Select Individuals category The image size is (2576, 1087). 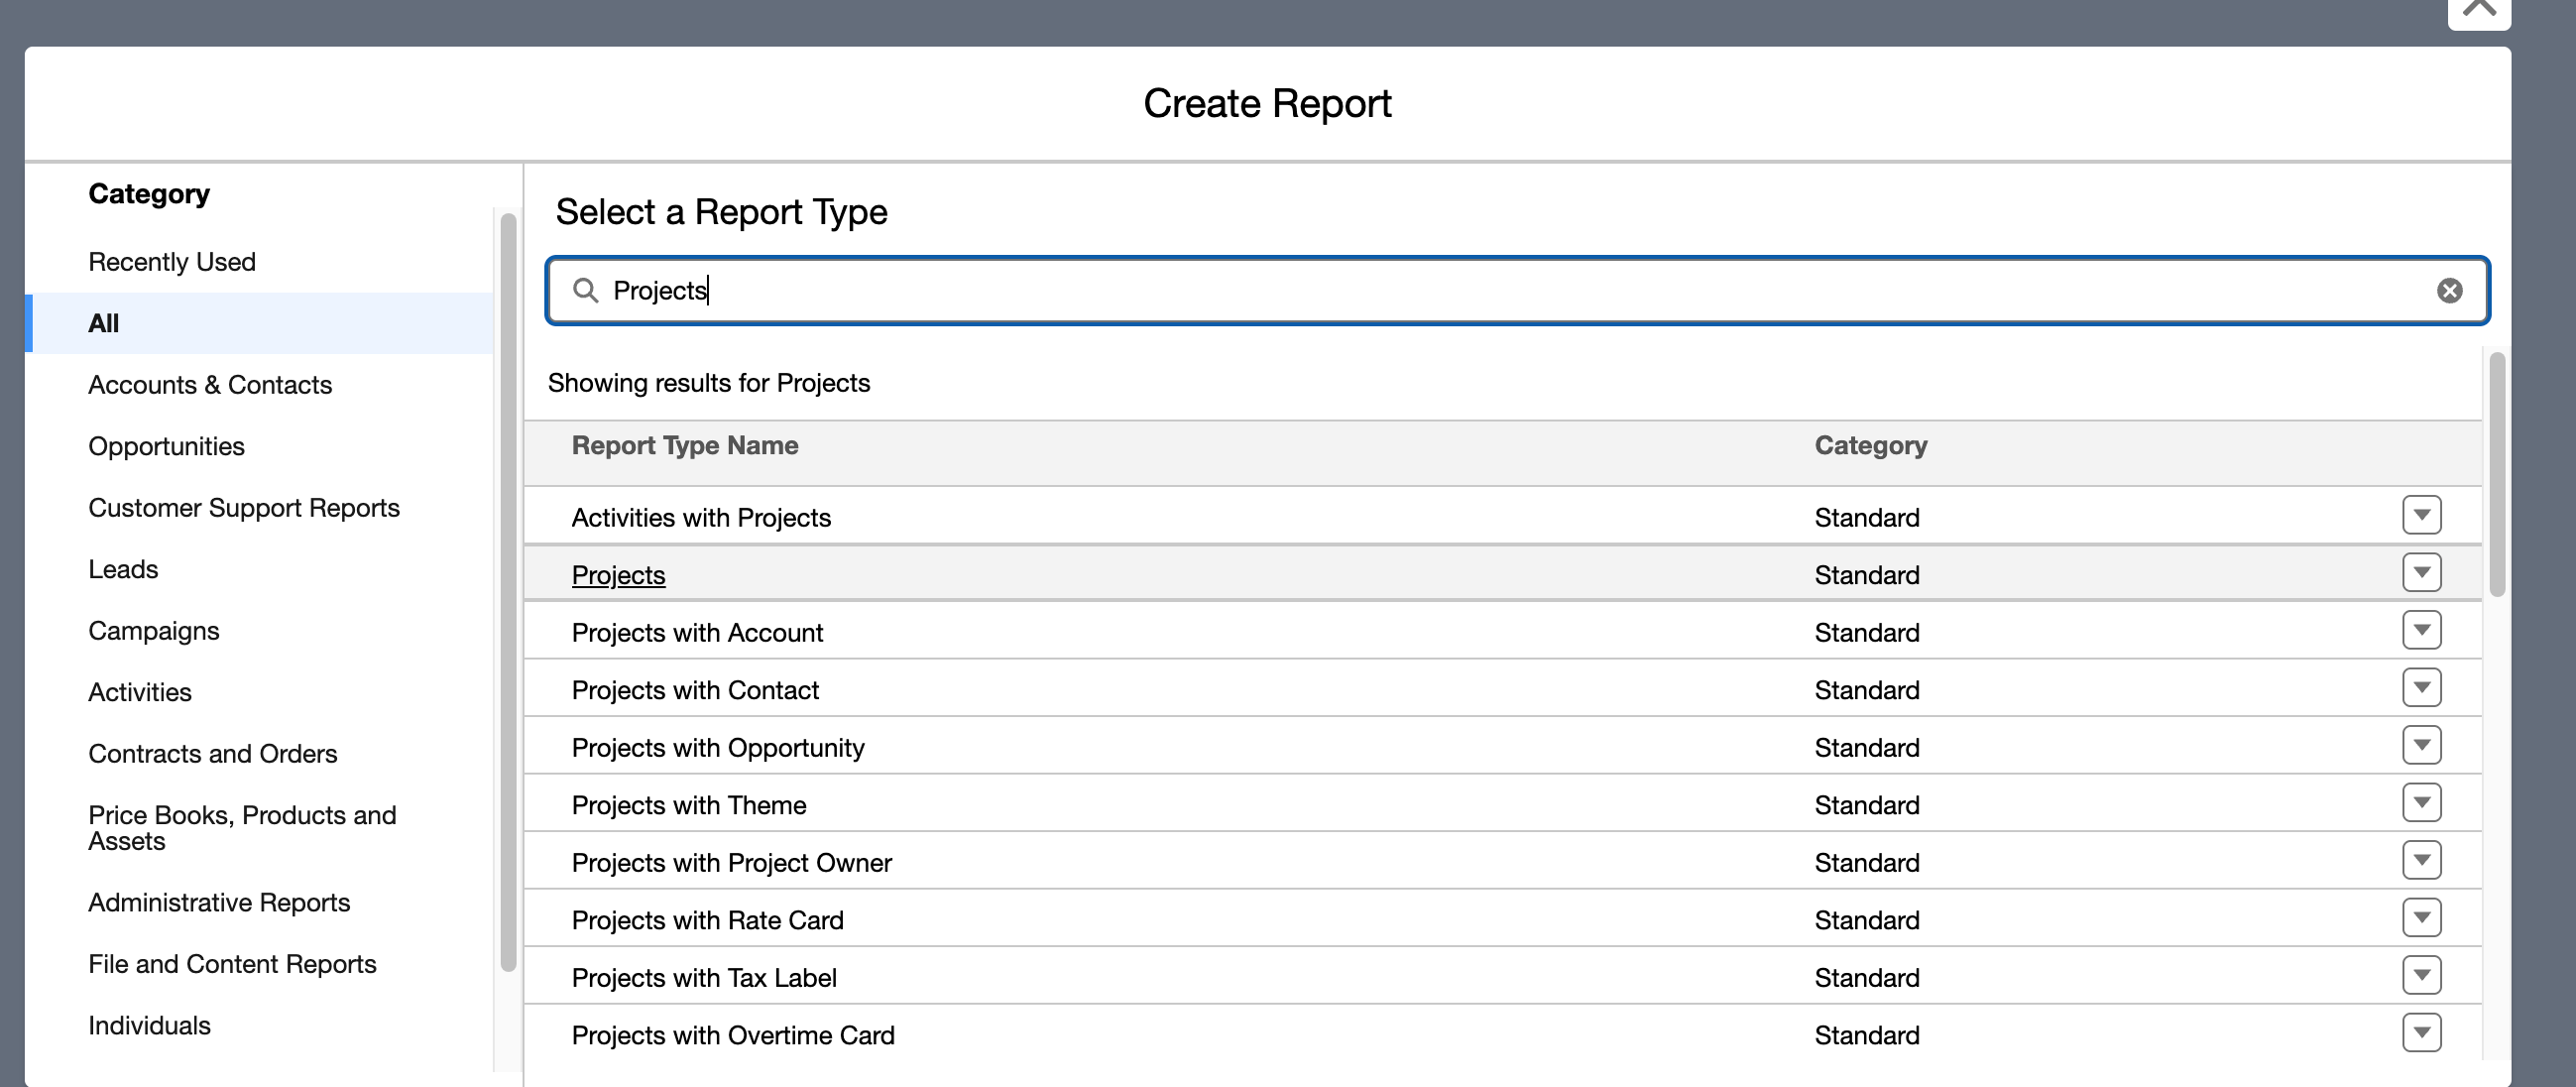click(x=149, y=1026)
